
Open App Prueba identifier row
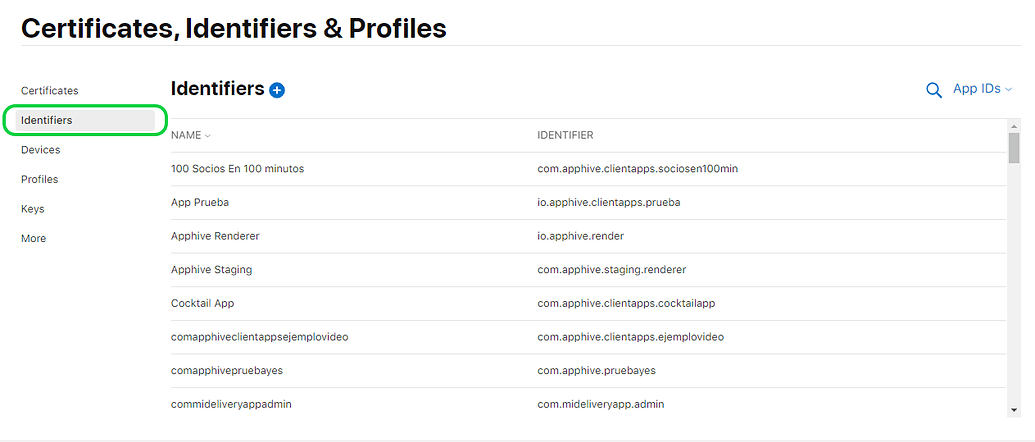pyautogui.click(x=586, y=203)
